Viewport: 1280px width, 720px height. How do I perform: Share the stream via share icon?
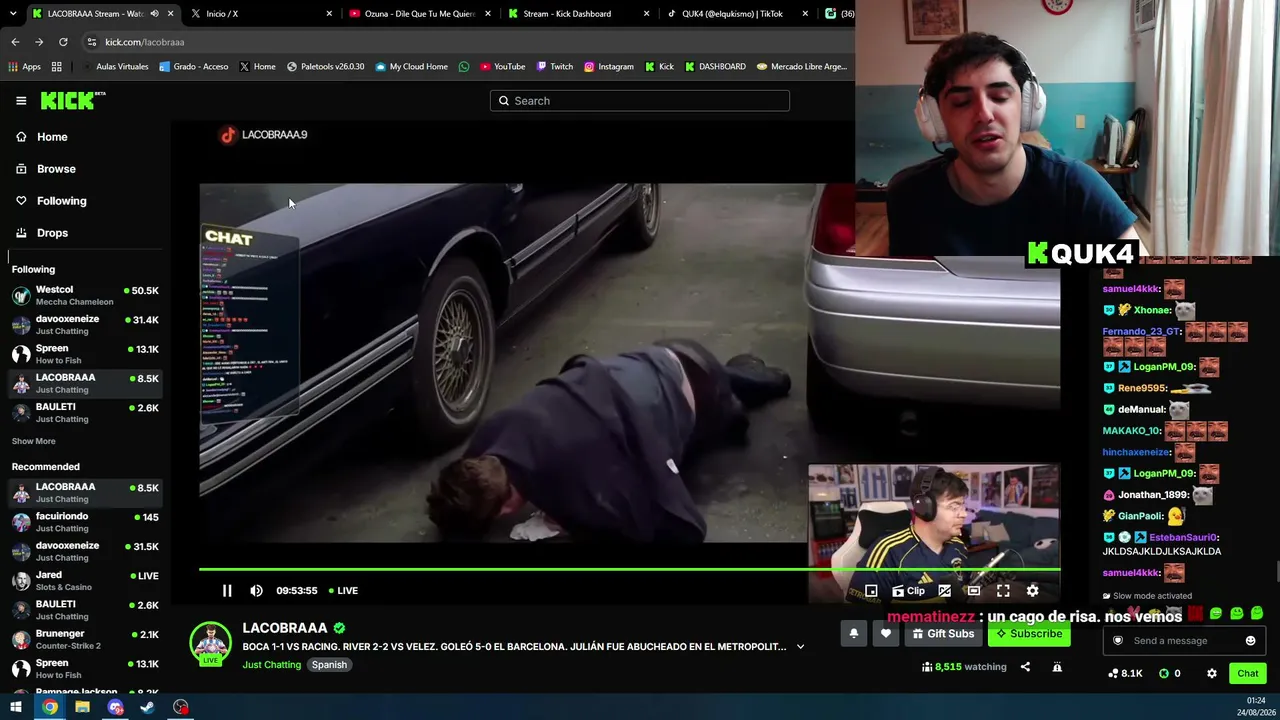tap(1025, 667)
